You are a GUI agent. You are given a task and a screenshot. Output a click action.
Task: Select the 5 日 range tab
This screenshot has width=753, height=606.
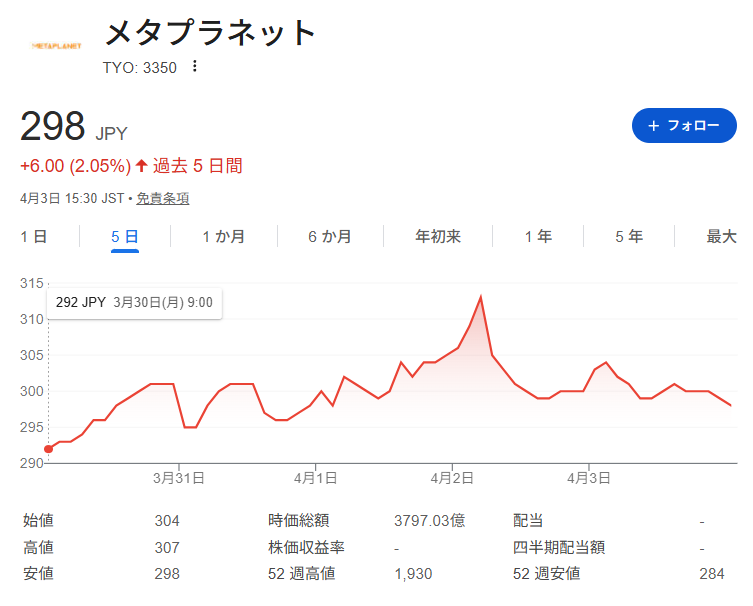tap(125, 236)
